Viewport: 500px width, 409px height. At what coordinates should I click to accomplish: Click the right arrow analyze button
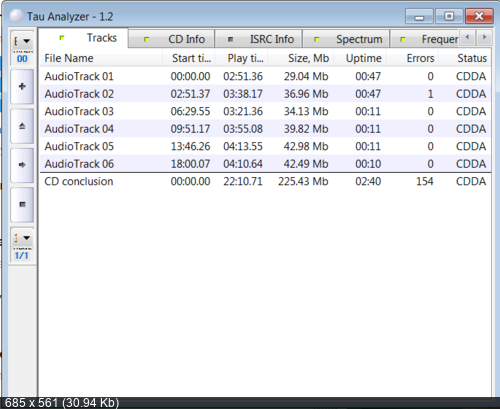coord(22,165)
